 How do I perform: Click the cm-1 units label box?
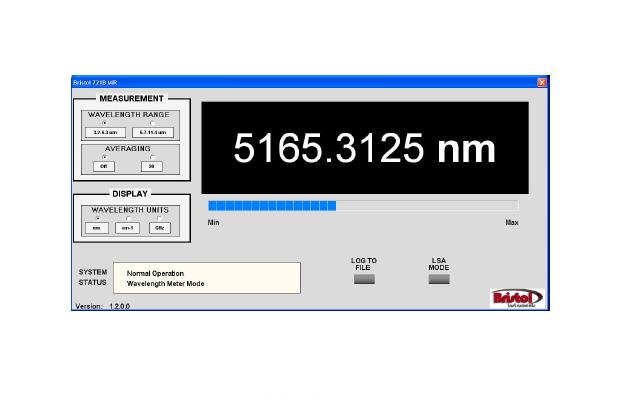128,227
